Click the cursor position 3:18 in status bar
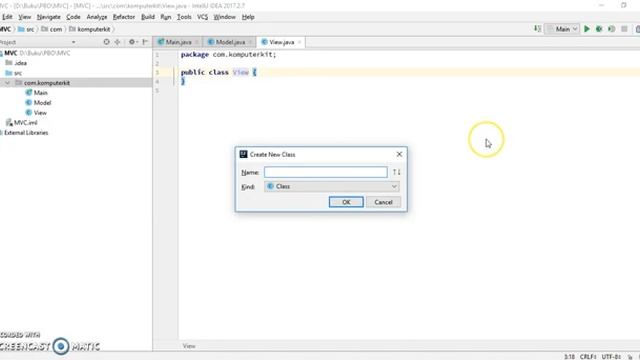Viewport: 640px width, 360px height. coord(569,356)
